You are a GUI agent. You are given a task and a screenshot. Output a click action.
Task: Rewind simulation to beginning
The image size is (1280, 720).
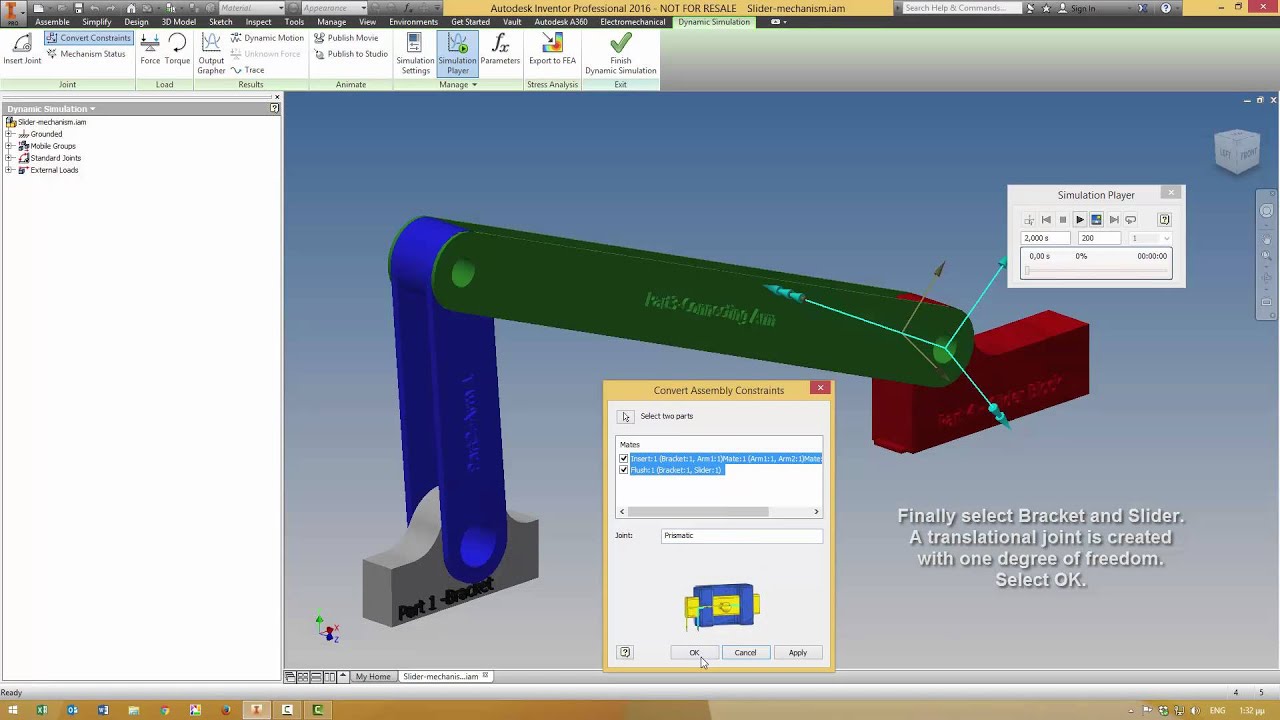(x=1046, y=220)
